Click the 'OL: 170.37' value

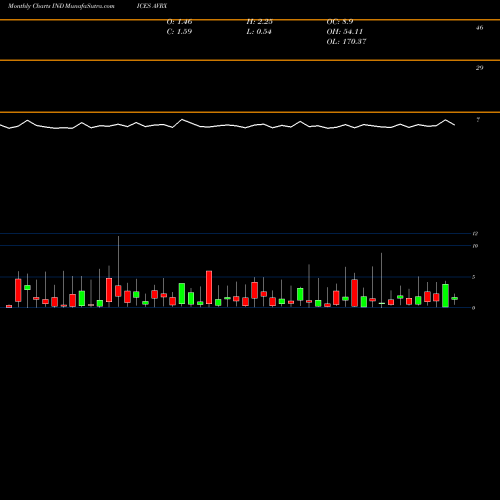[346, 42]
